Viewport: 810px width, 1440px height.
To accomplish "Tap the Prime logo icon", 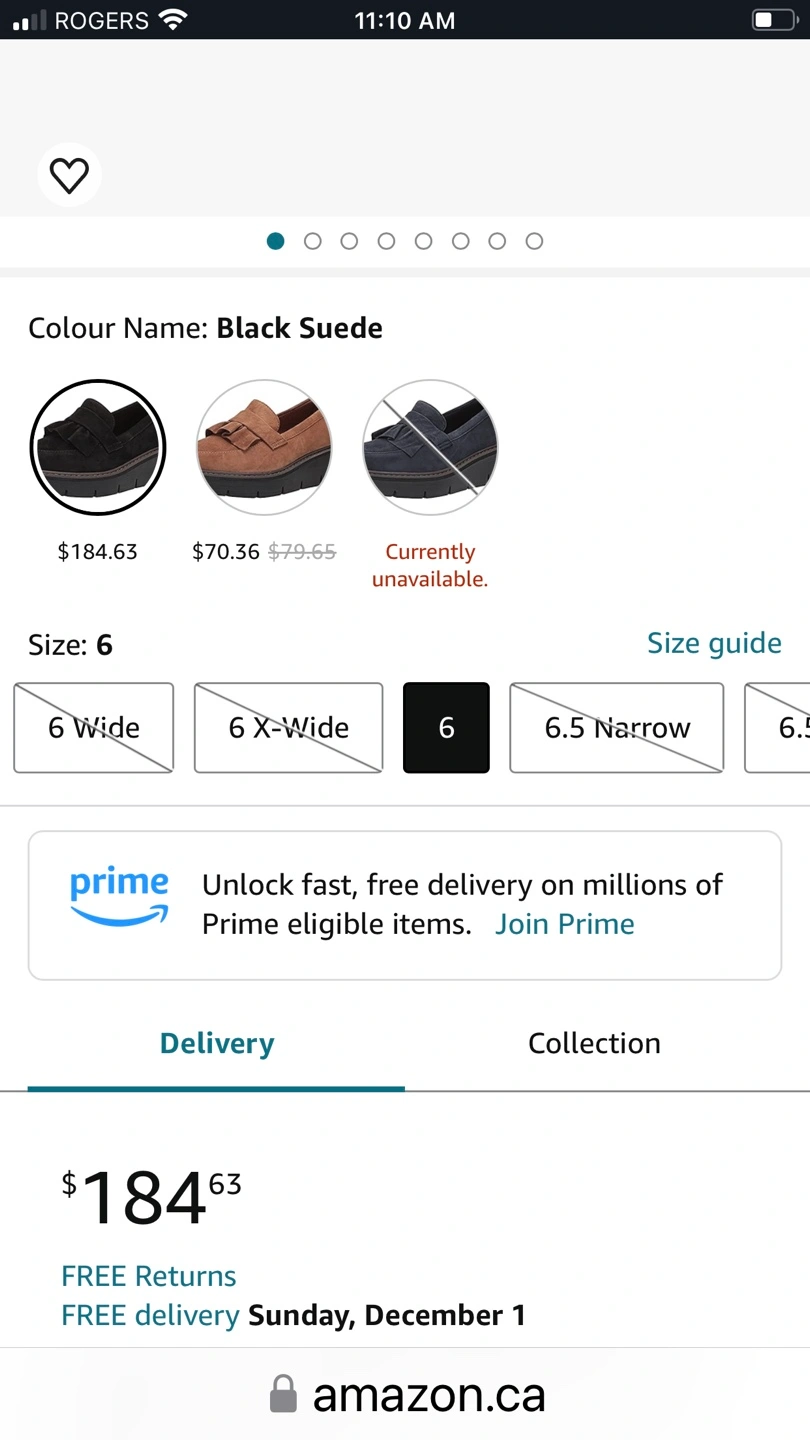I will click(x=119, y=897).
